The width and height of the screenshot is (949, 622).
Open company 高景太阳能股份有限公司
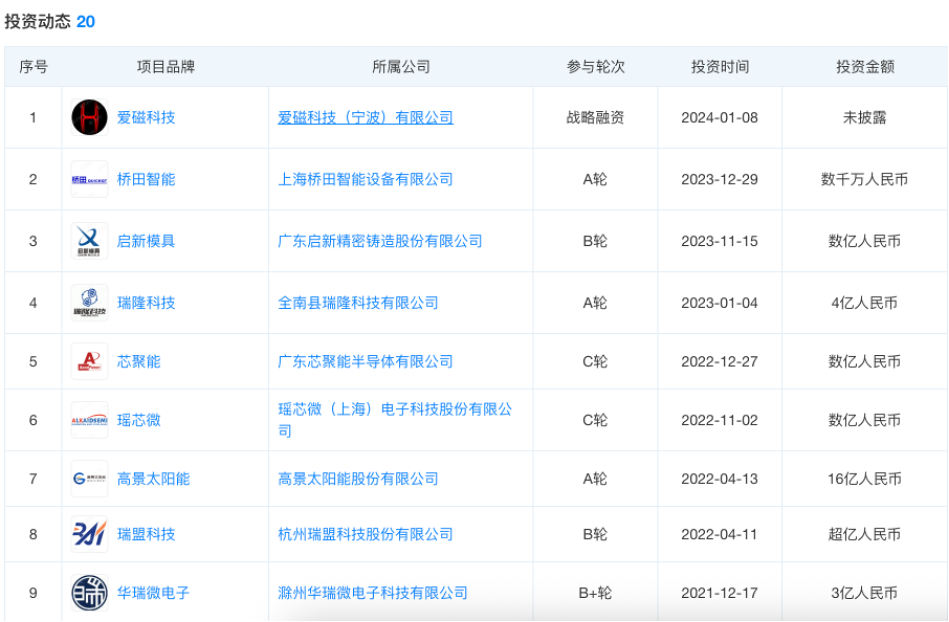(x=358, y=479)
